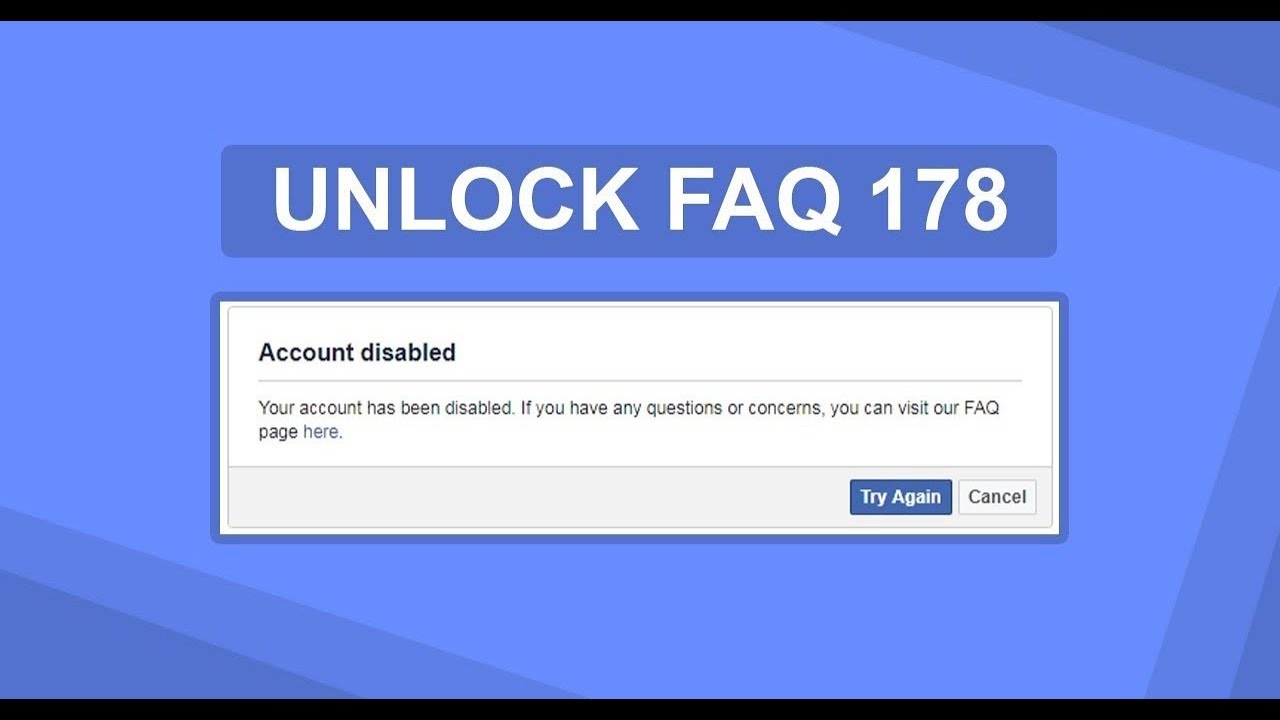Click the black bar along the top edge
The height and width of the screenshot is (720, 1280).
[640, 9]
